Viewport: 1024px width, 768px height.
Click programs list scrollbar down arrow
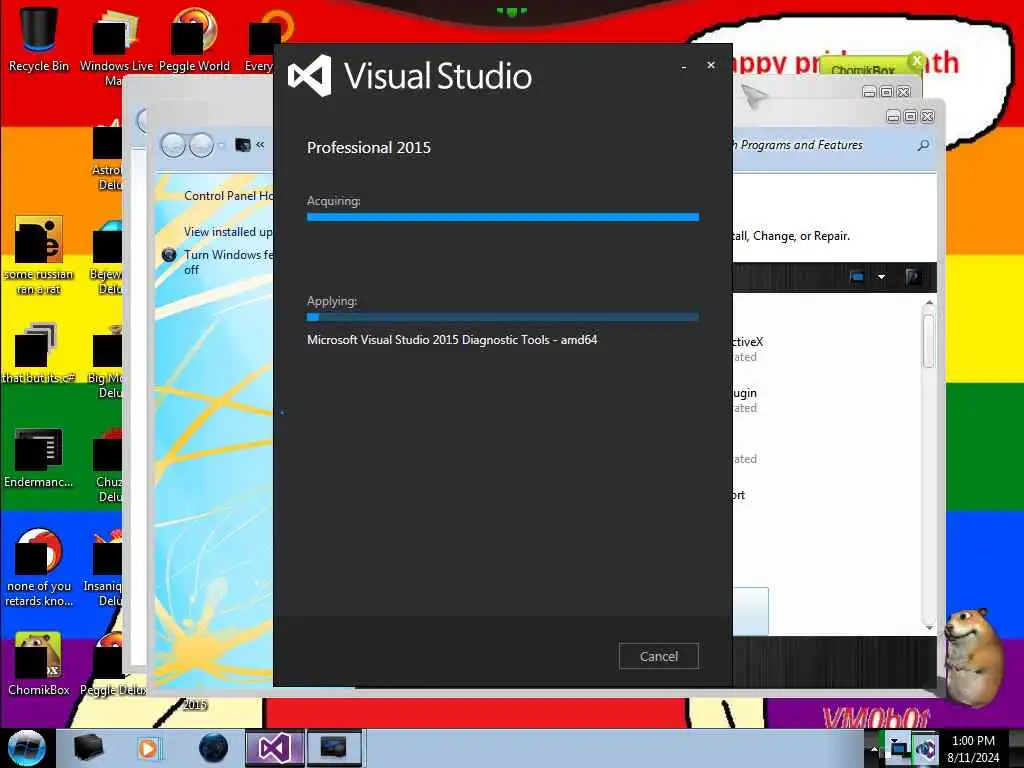[x=929, y=628]
